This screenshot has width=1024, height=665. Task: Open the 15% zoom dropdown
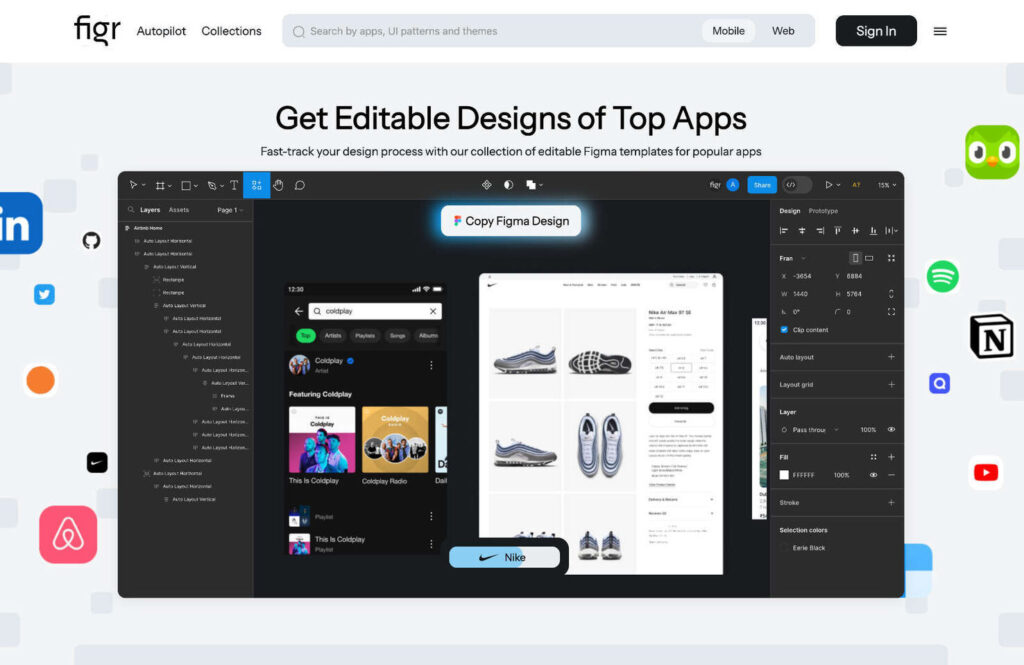[886, 185]
